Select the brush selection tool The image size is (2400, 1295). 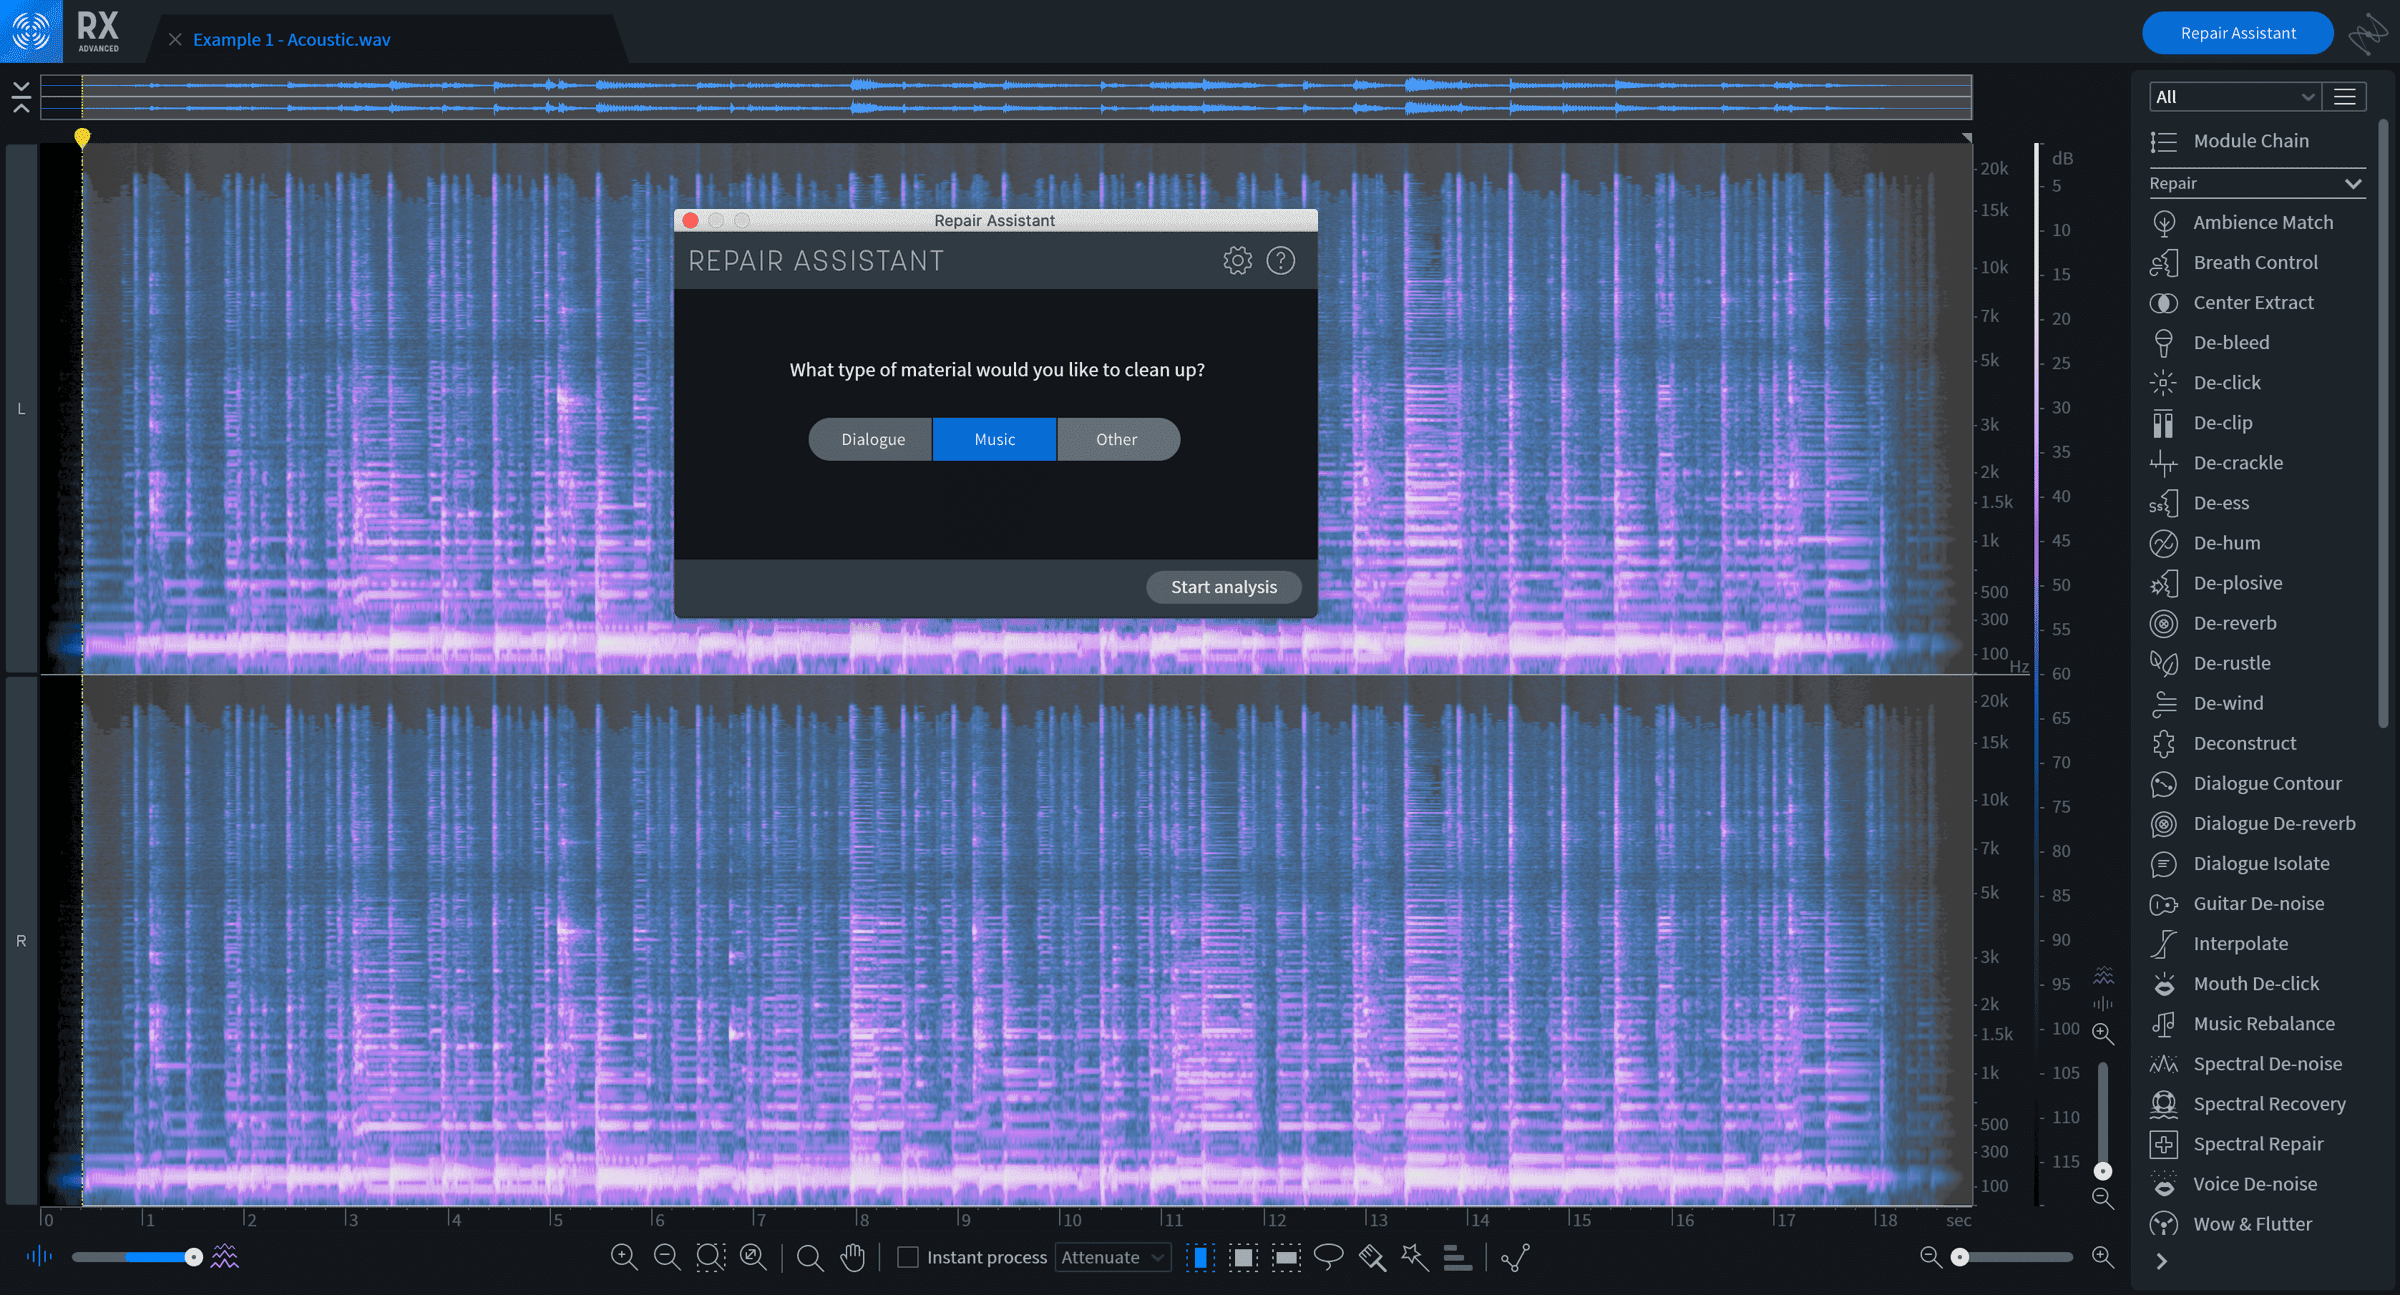(x=1372, y=1257)
